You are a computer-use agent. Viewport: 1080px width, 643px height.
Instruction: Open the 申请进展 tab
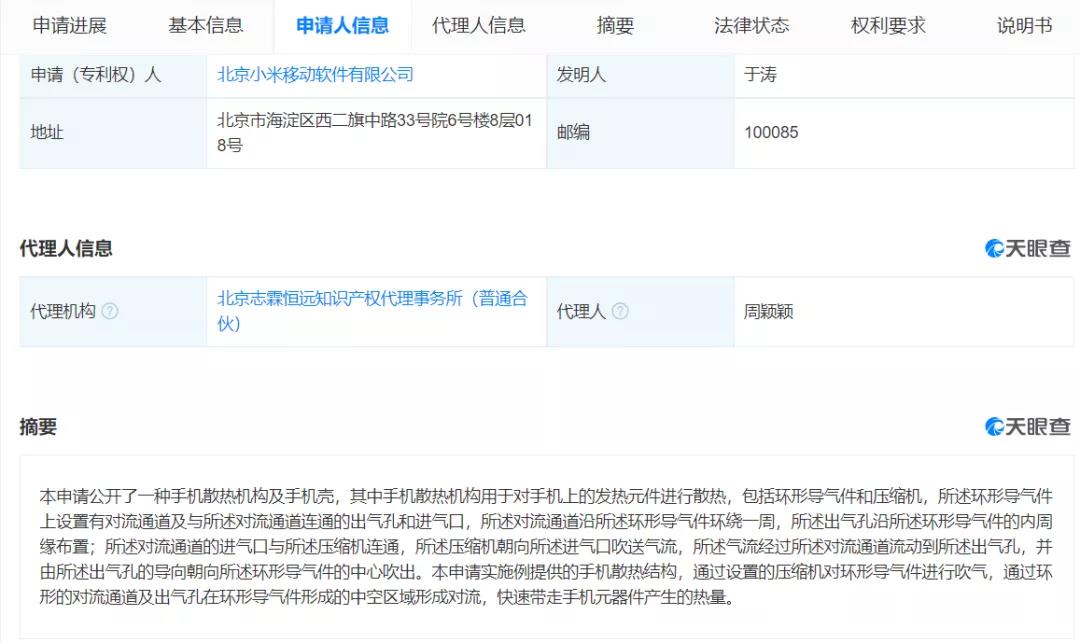[70, 26]
